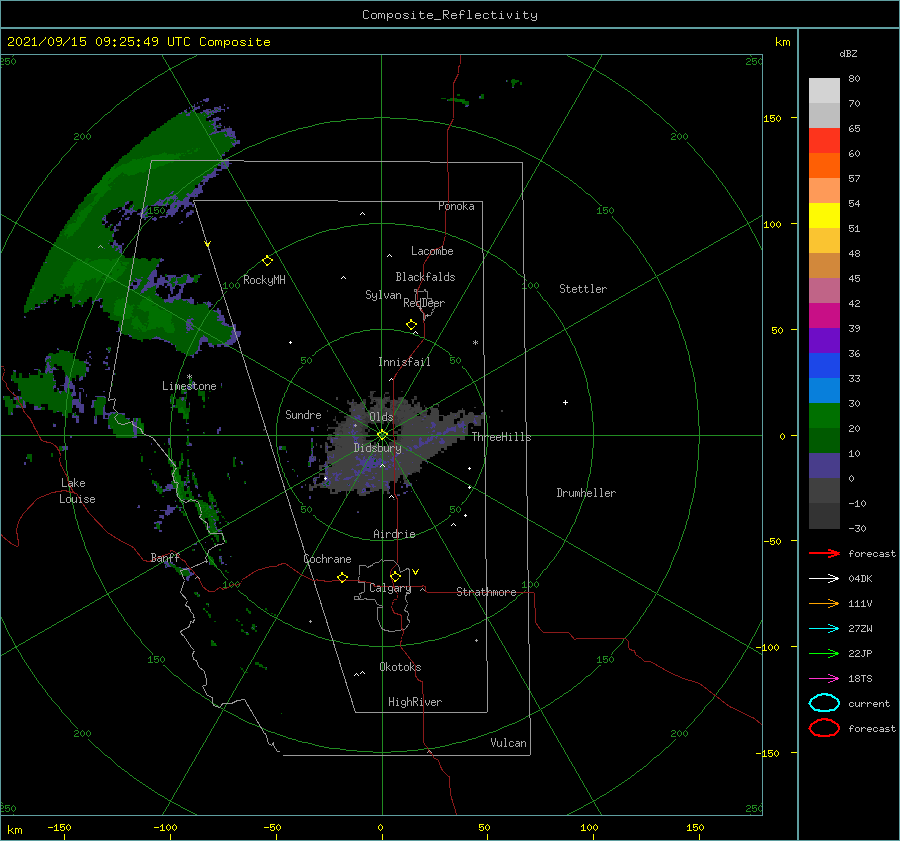
Task: Click the Okotoks city label
Action: pyautogui.click(x=400, y=667)
